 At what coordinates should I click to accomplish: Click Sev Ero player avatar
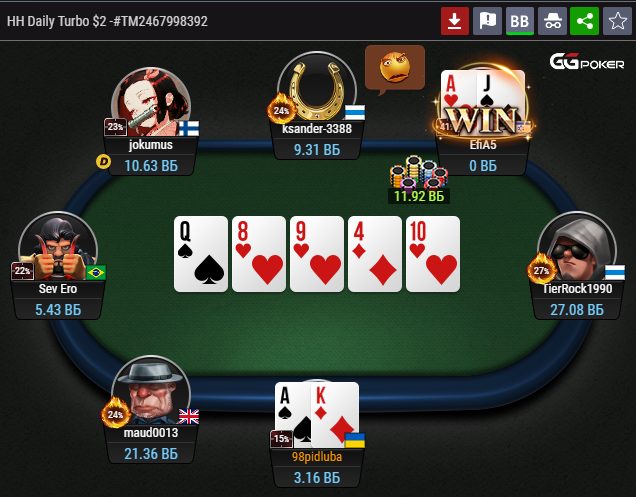tap(58, 247)
